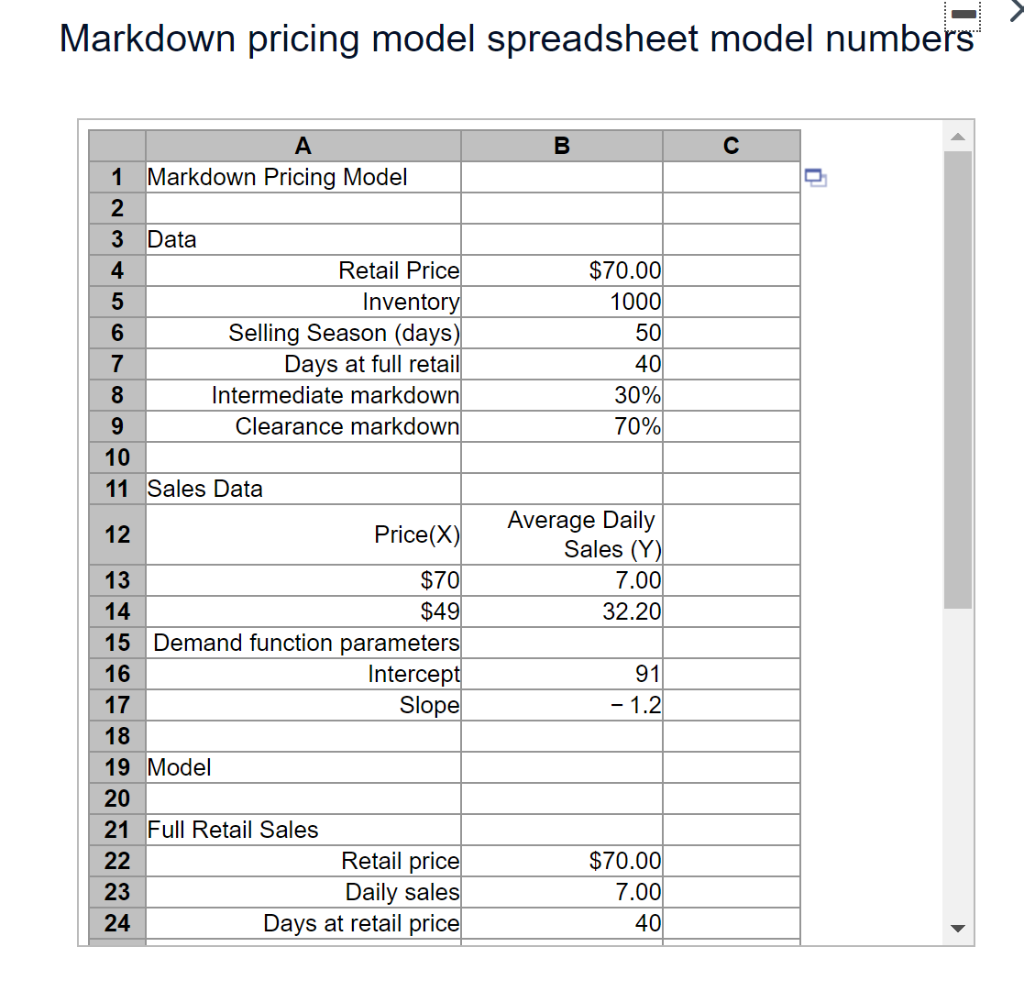Select column header A
Viewport: 1024px width, 1002px height.
coord(303,145)
